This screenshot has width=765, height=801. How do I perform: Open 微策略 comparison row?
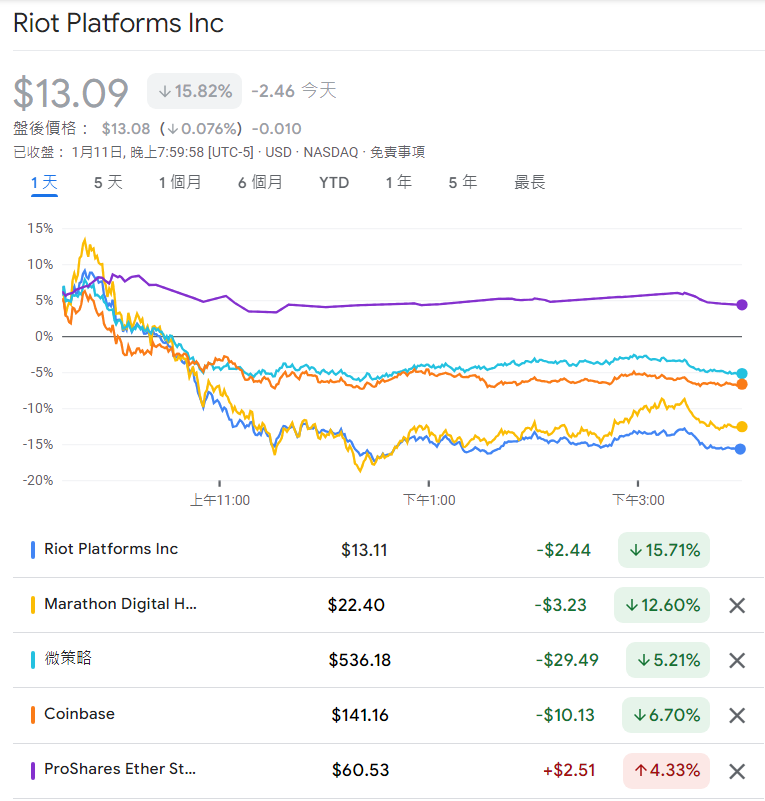click(x=388, y=661)
